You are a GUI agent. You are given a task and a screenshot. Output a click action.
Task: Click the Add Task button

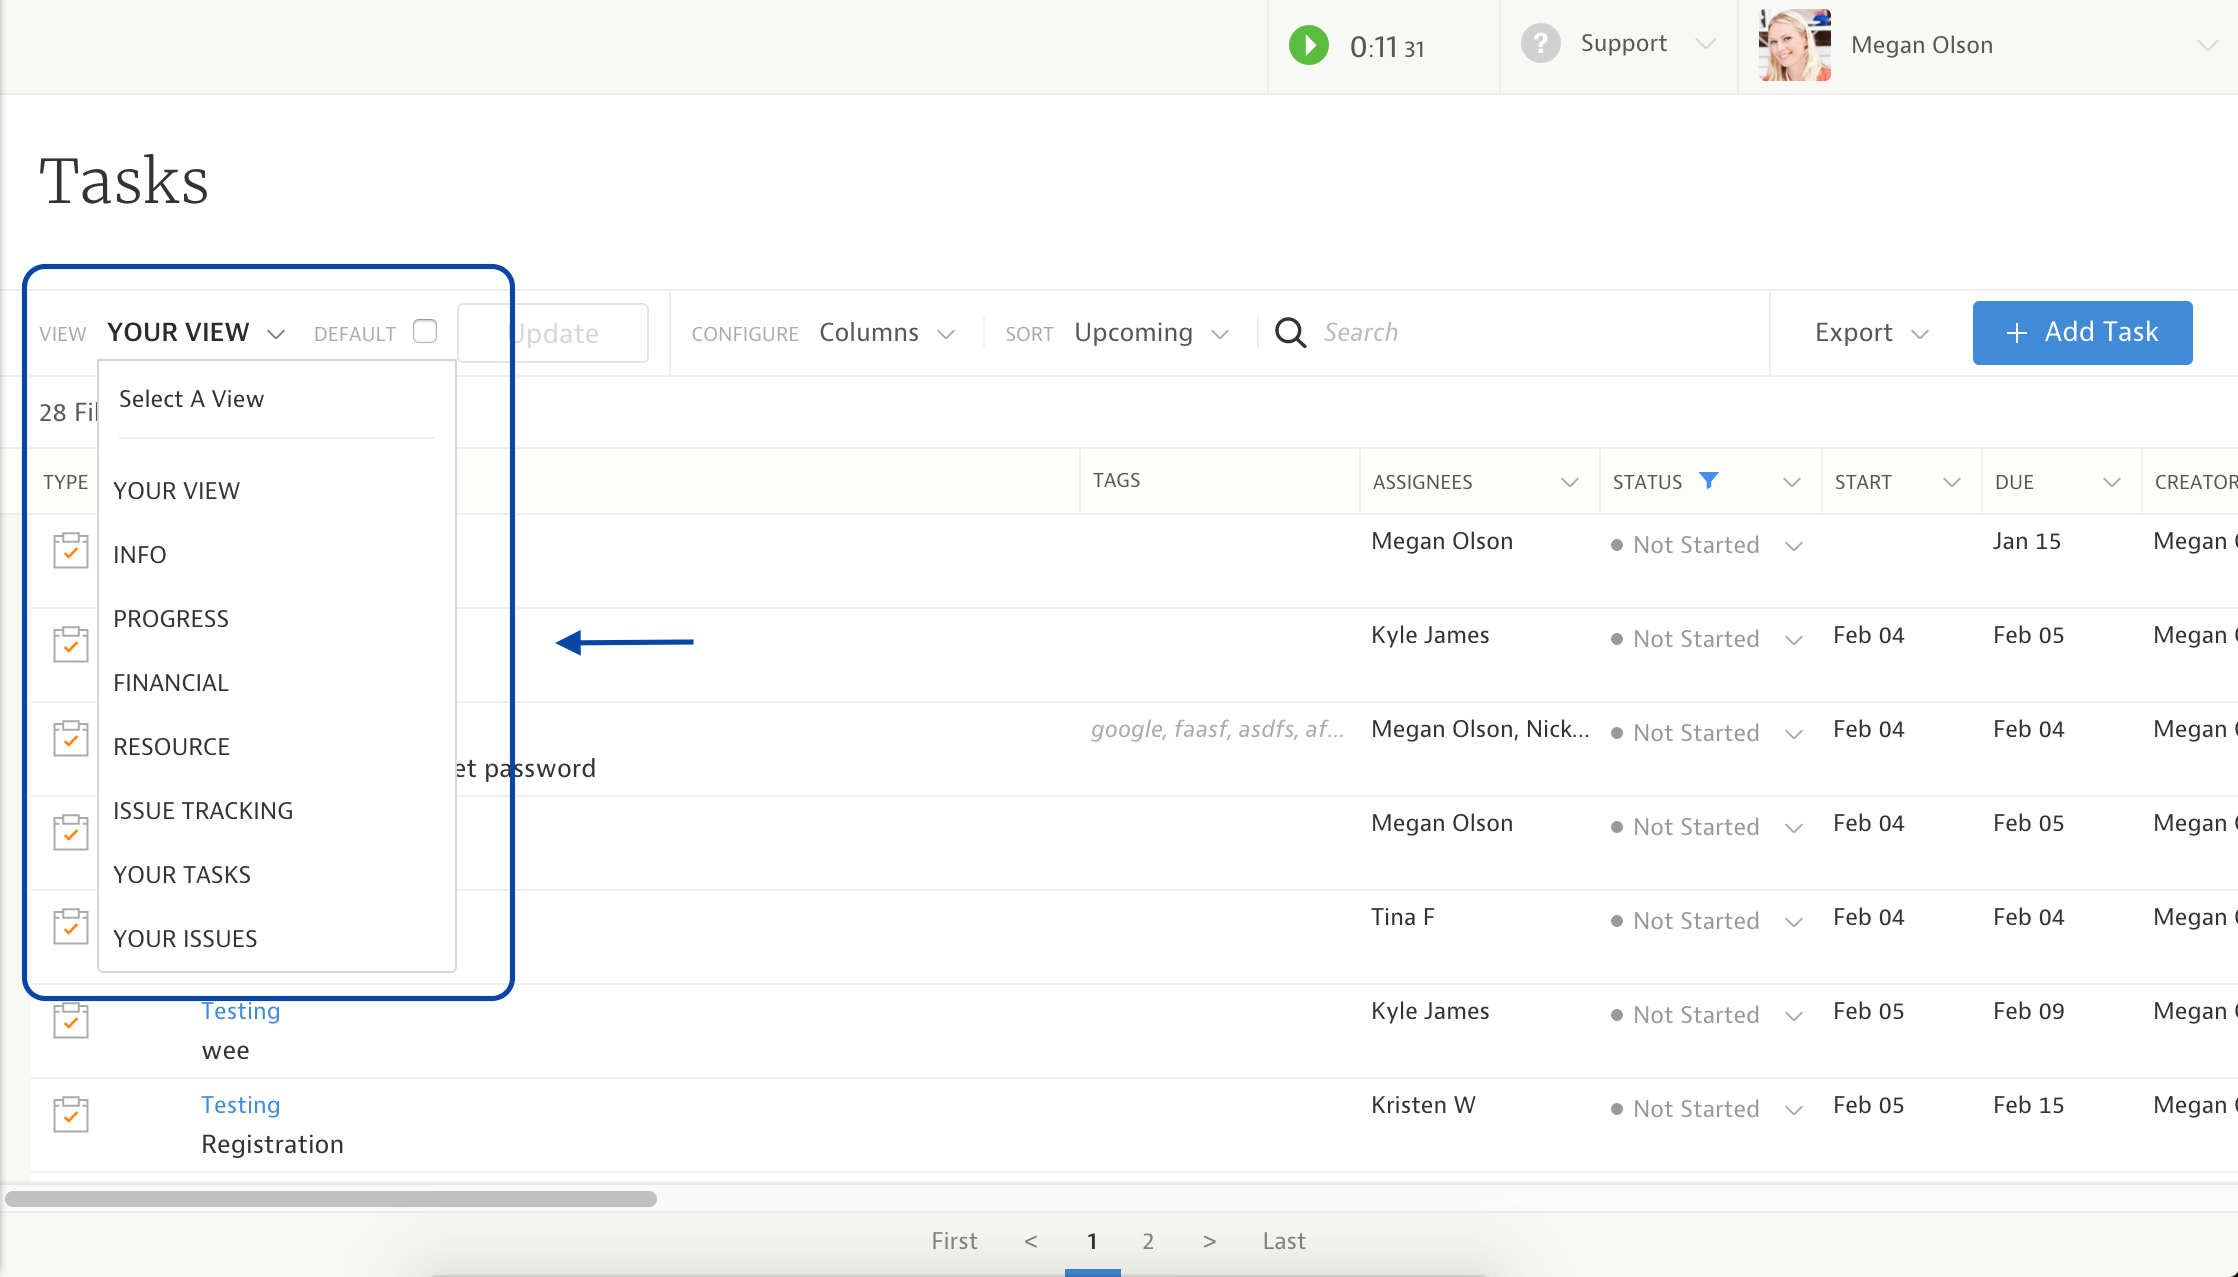point(2082,333)
